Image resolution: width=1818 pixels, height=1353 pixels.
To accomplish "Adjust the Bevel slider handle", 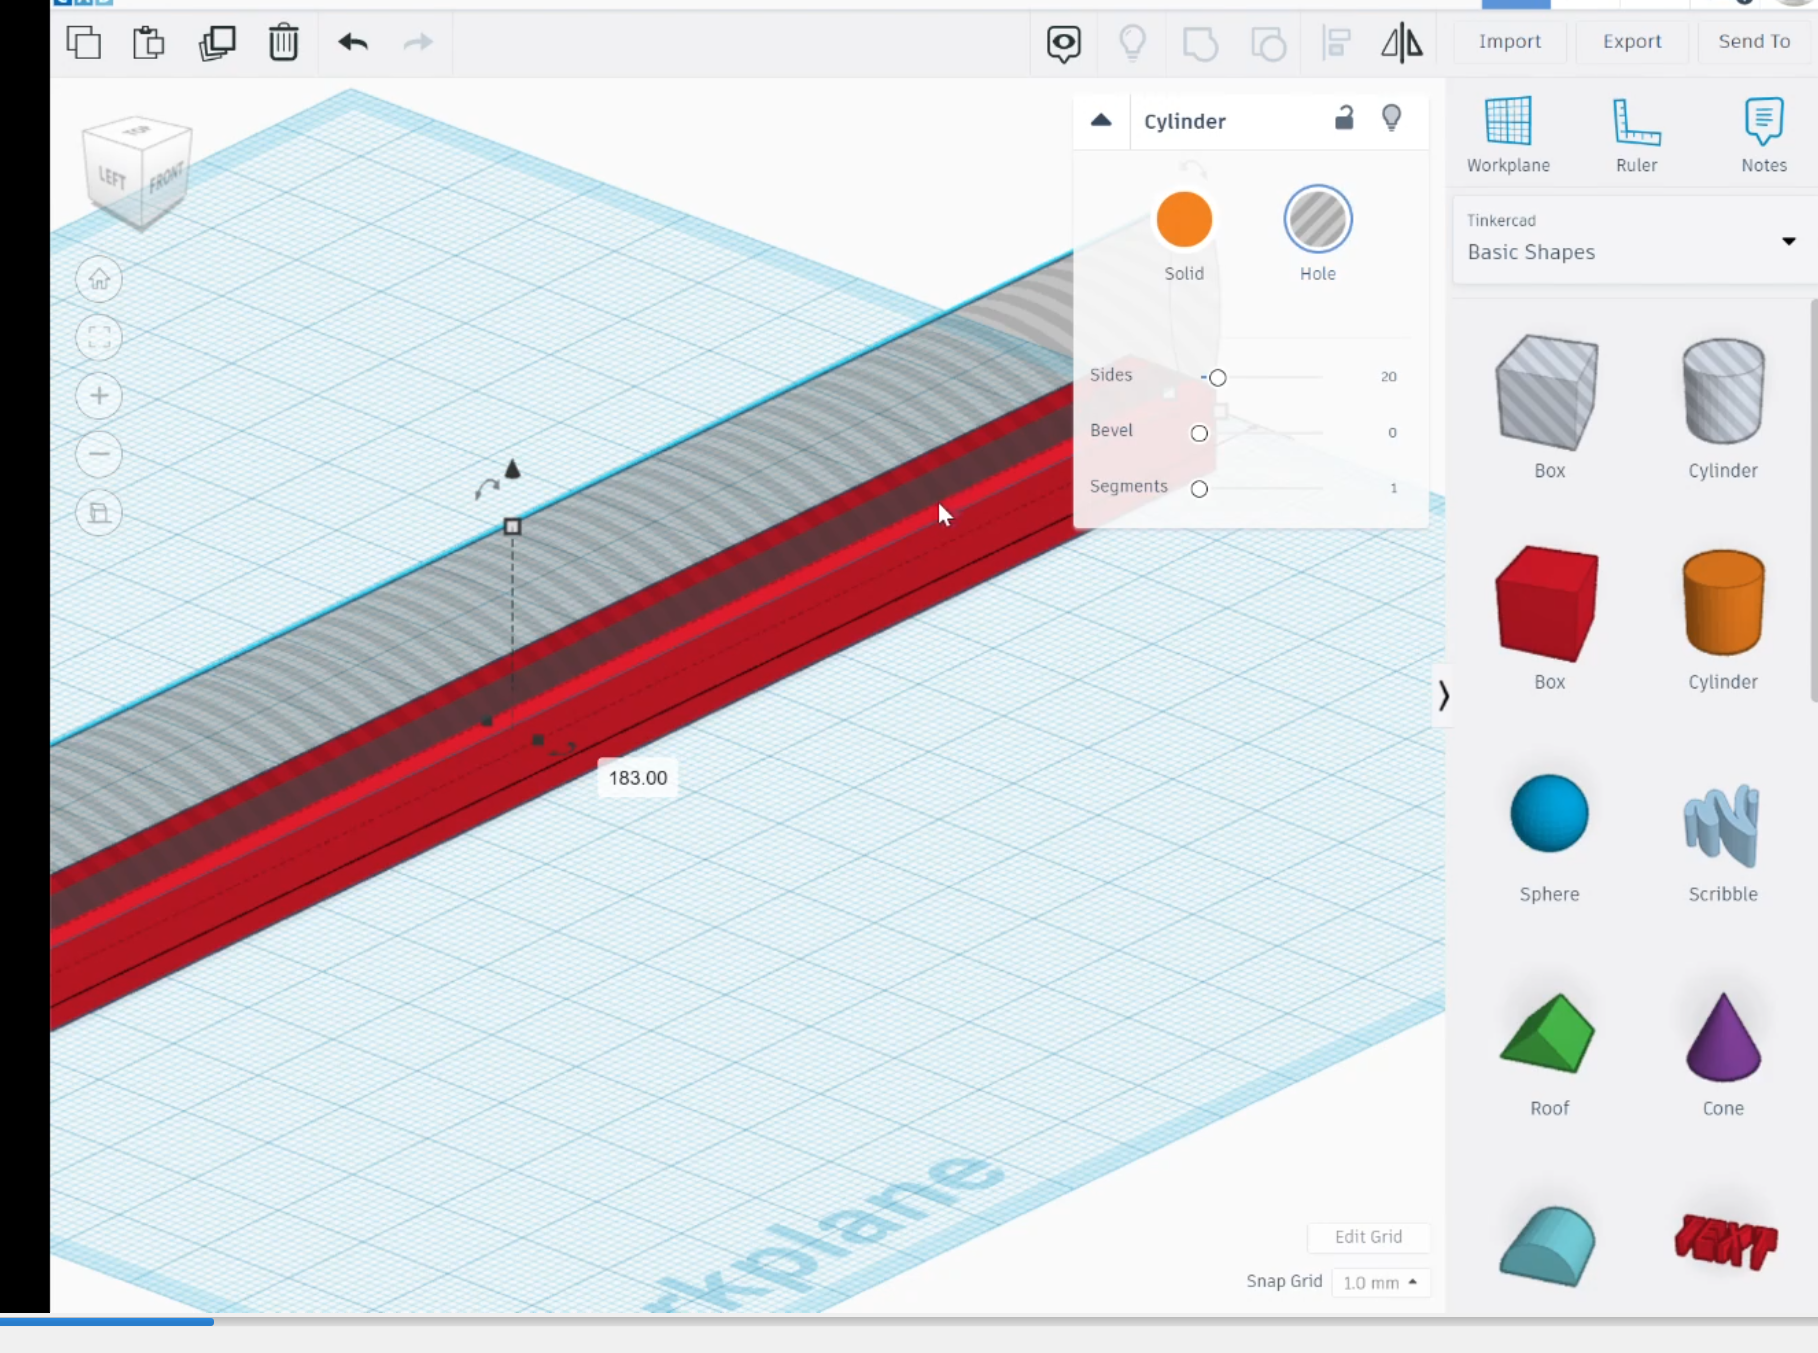I will (x=1199, y=433).
